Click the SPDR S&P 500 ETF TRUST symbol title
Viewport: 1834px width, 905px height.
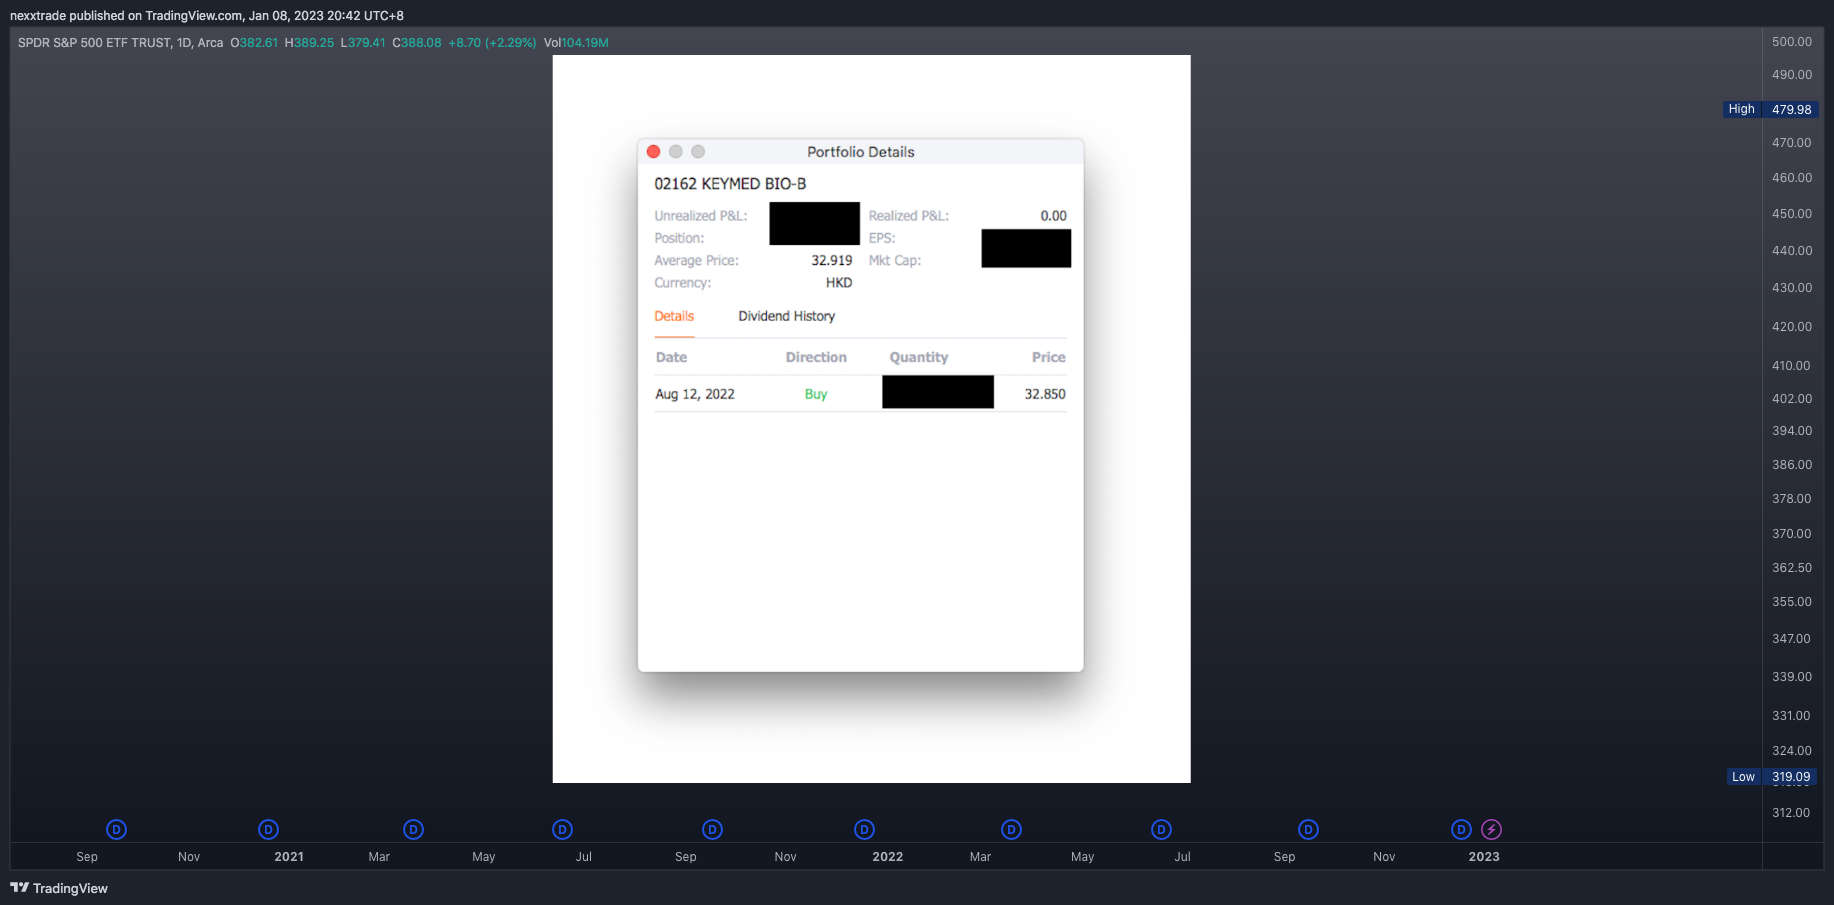click(x=121, y=43)
